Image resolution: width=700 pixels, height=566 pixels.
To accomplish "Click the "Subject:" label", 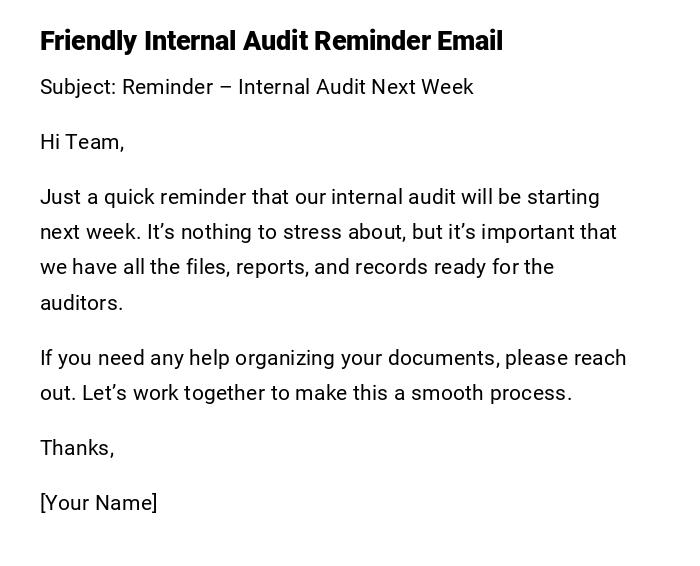I will [78, 87].
